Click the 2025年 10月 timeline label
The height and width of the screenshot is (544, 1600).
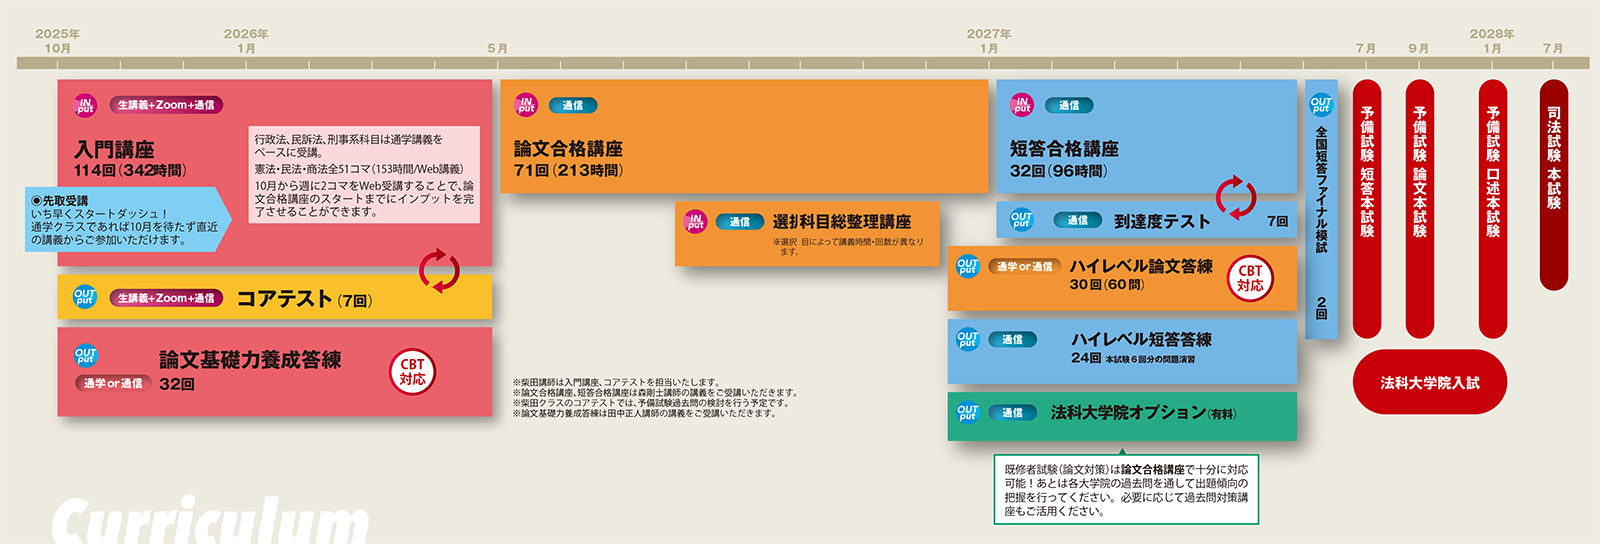[57, 41]
